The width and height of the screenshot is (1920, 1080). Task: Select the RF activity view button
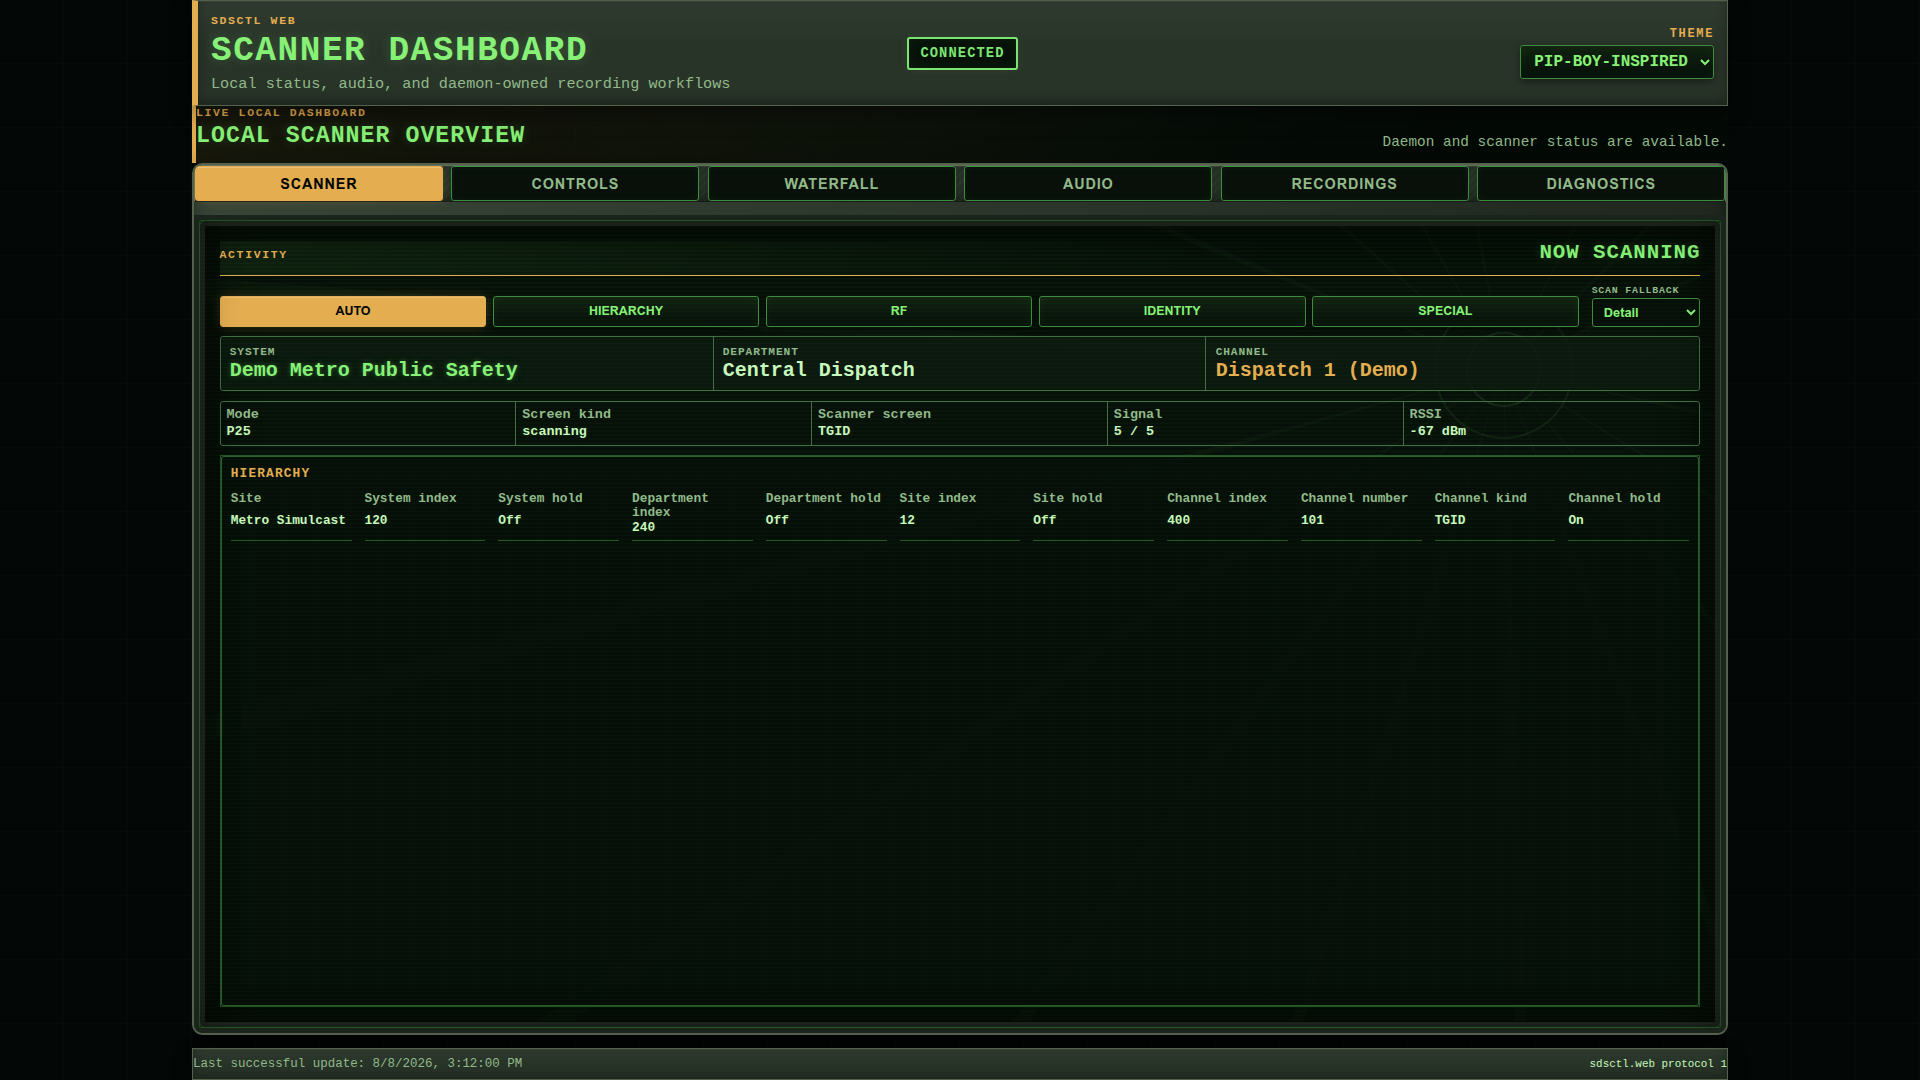coord(899,311)
